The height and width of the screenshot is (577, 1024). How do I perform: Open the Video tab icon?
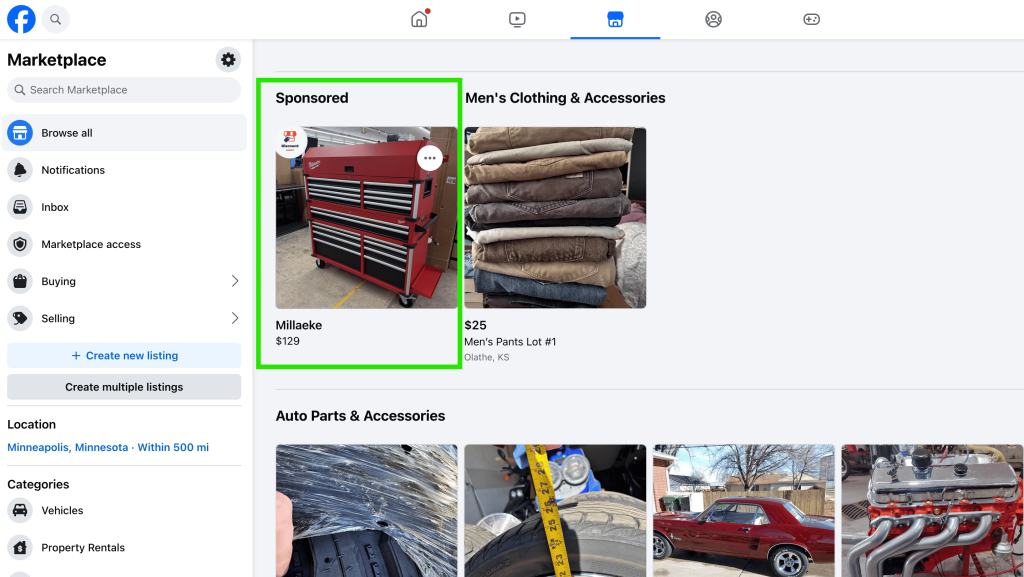pos(517,19)
